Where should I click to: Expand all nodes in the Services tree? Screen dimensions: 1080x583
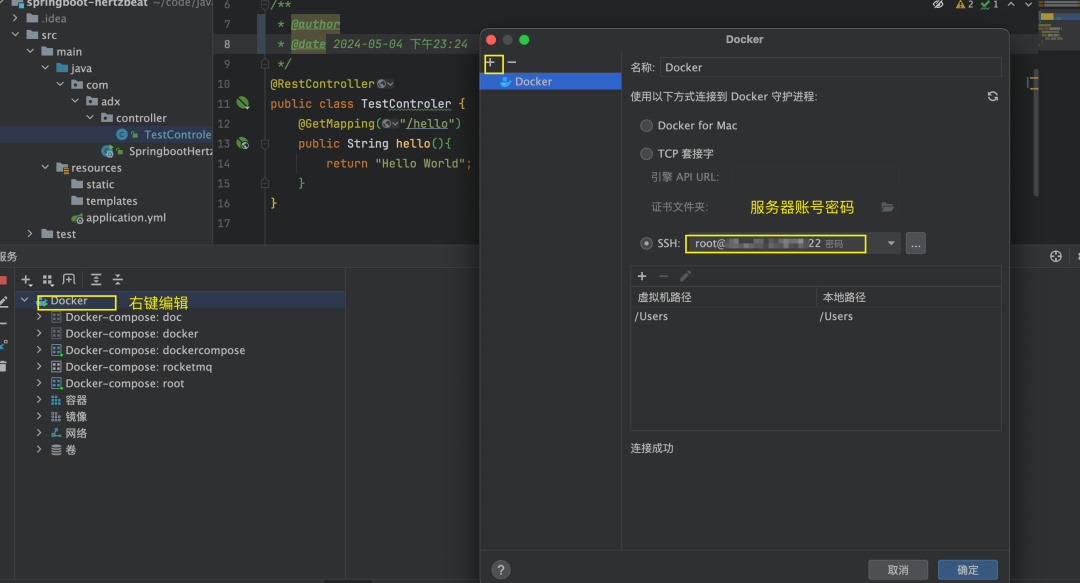pyautogui.click(x=96, y=279)
